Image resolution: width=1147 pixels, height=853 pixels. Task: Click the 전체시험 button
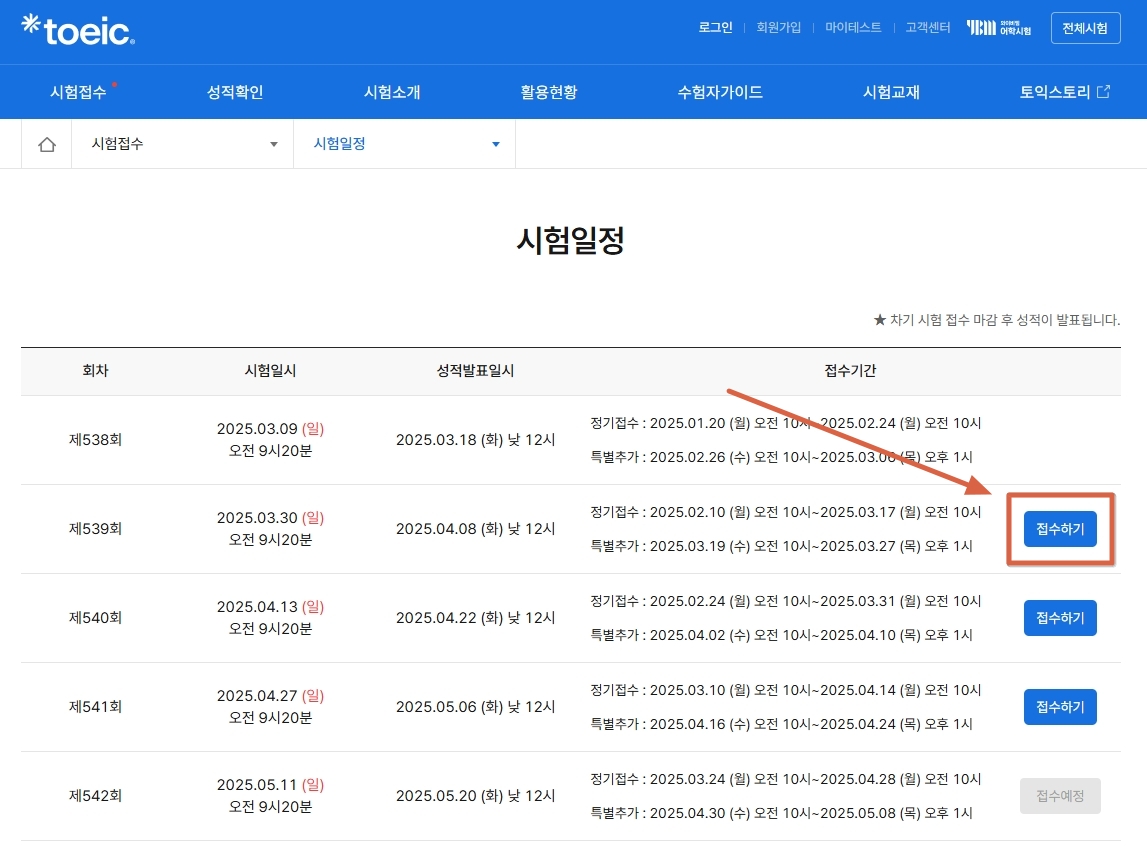pyautogui.click(x=1085, y=28)
